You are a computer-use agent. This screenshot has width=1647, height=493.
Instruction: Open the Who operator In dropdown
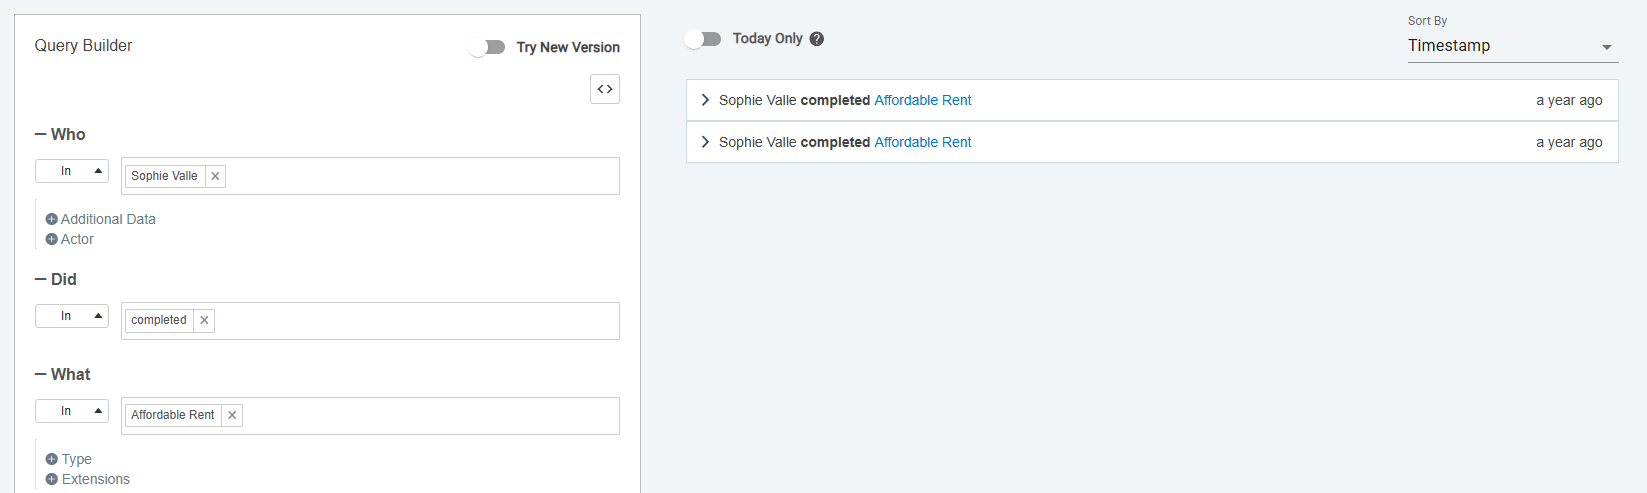72,171
